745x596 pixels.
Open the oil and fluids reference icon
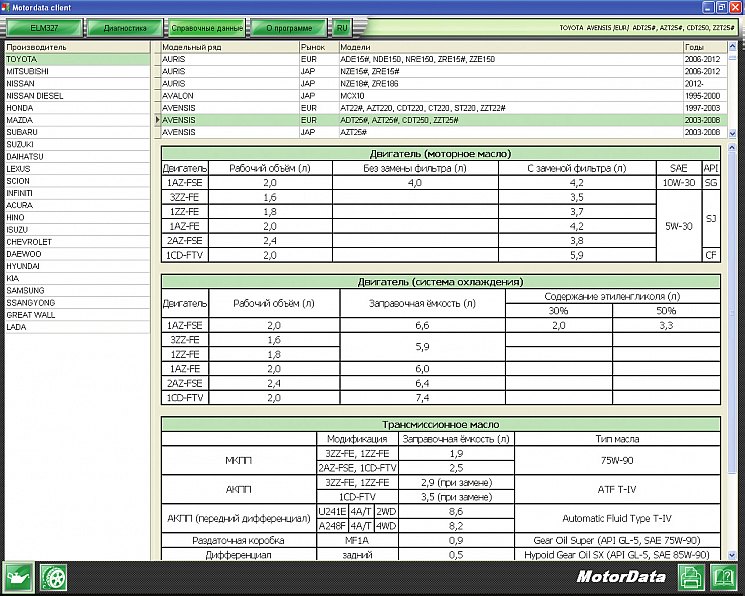(x=18, y=577)
